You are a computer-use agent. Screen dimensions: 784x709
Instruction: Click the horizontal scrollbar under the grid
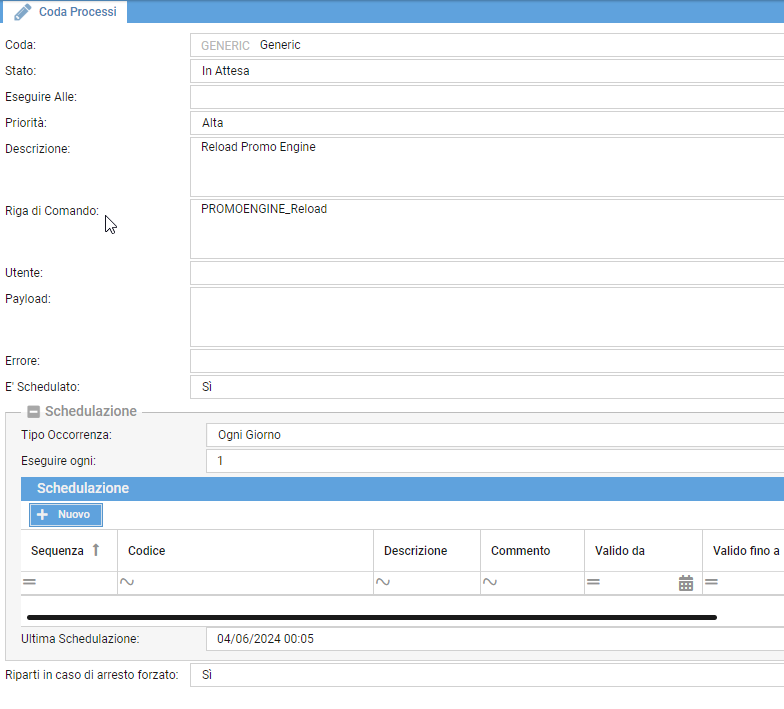click(371, 618)
